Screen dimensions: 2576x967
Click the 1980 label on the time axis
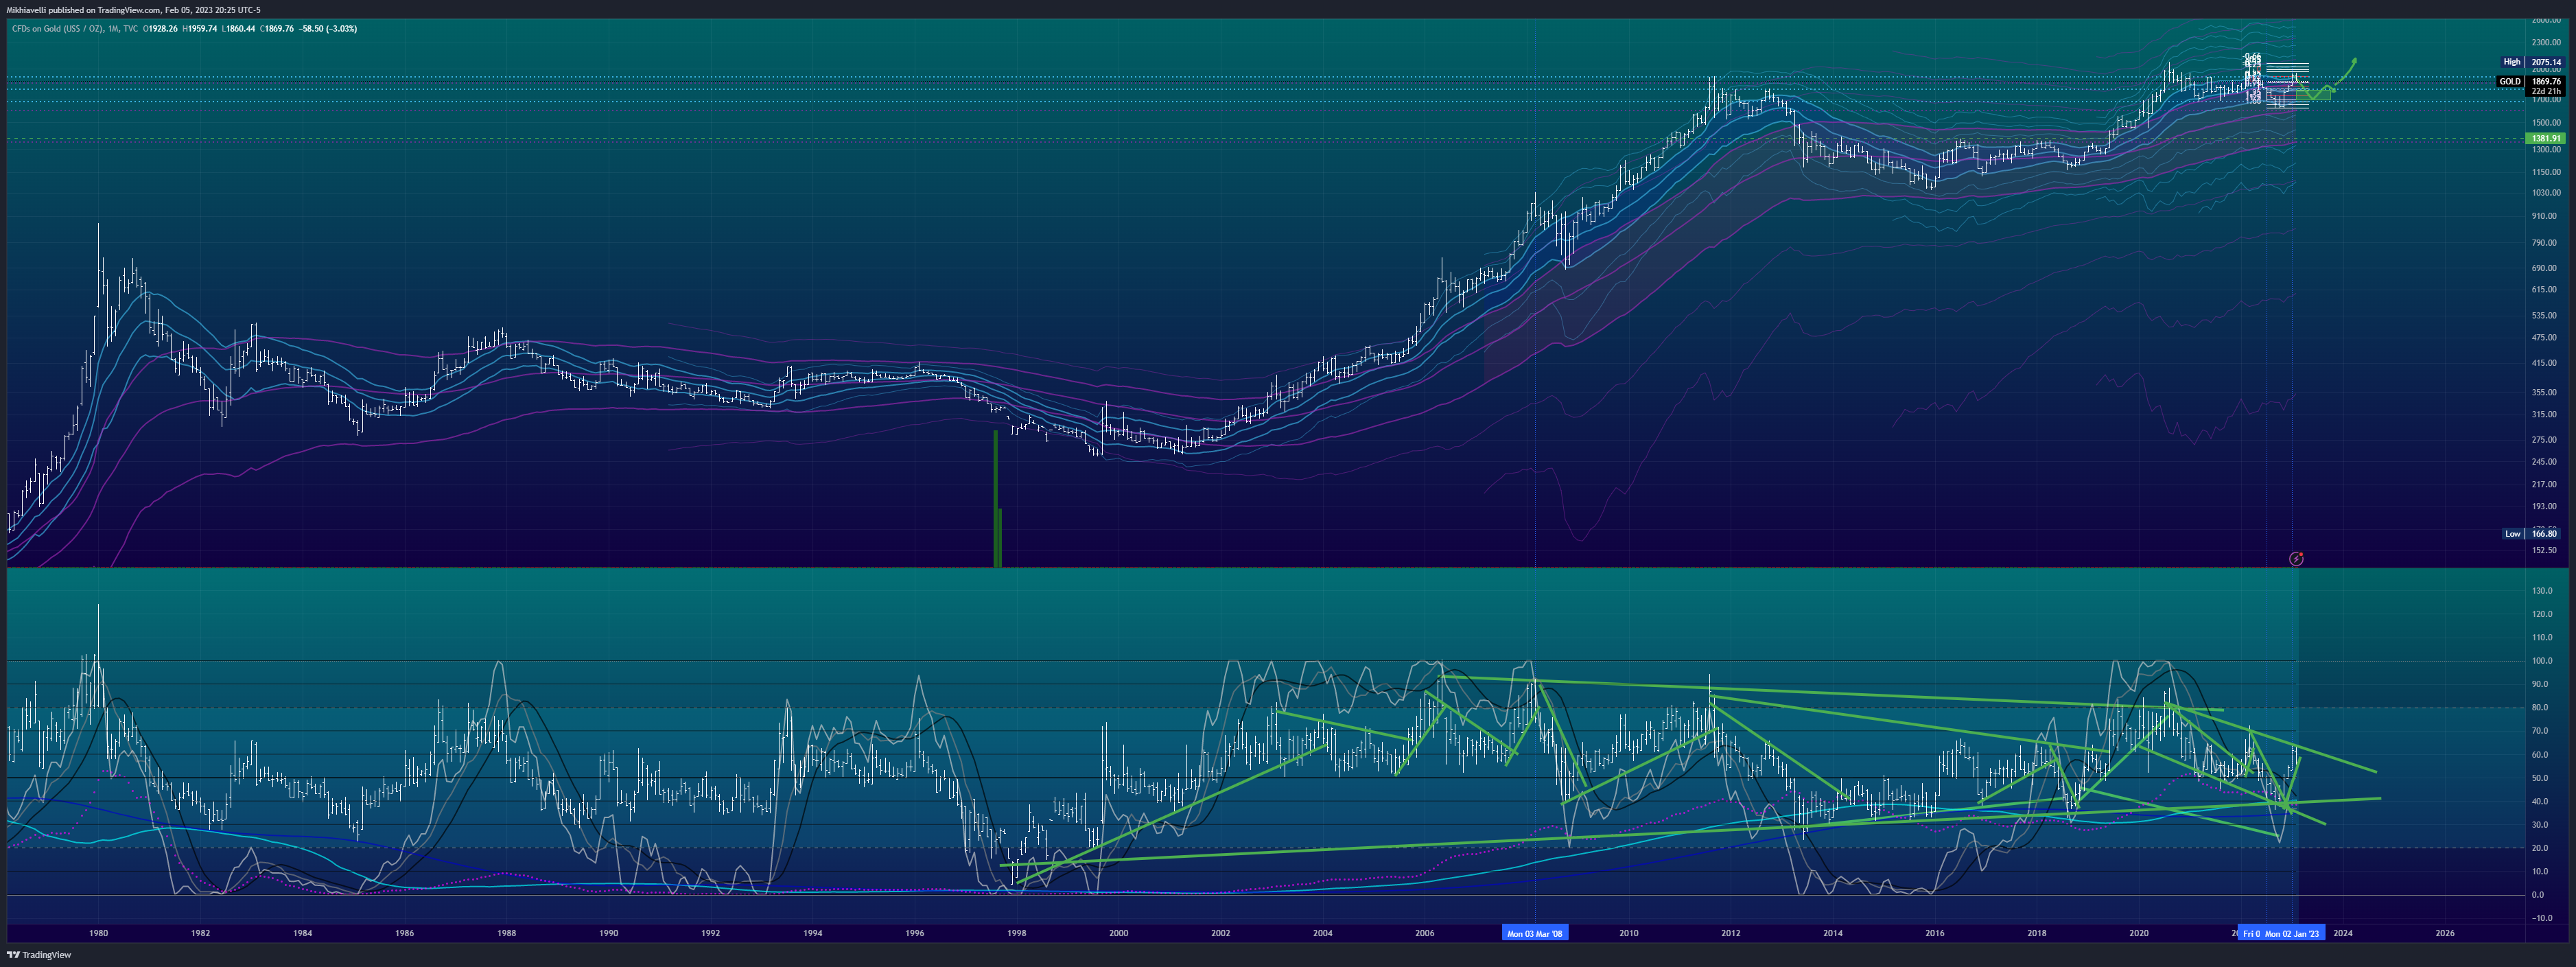[98, 933]
